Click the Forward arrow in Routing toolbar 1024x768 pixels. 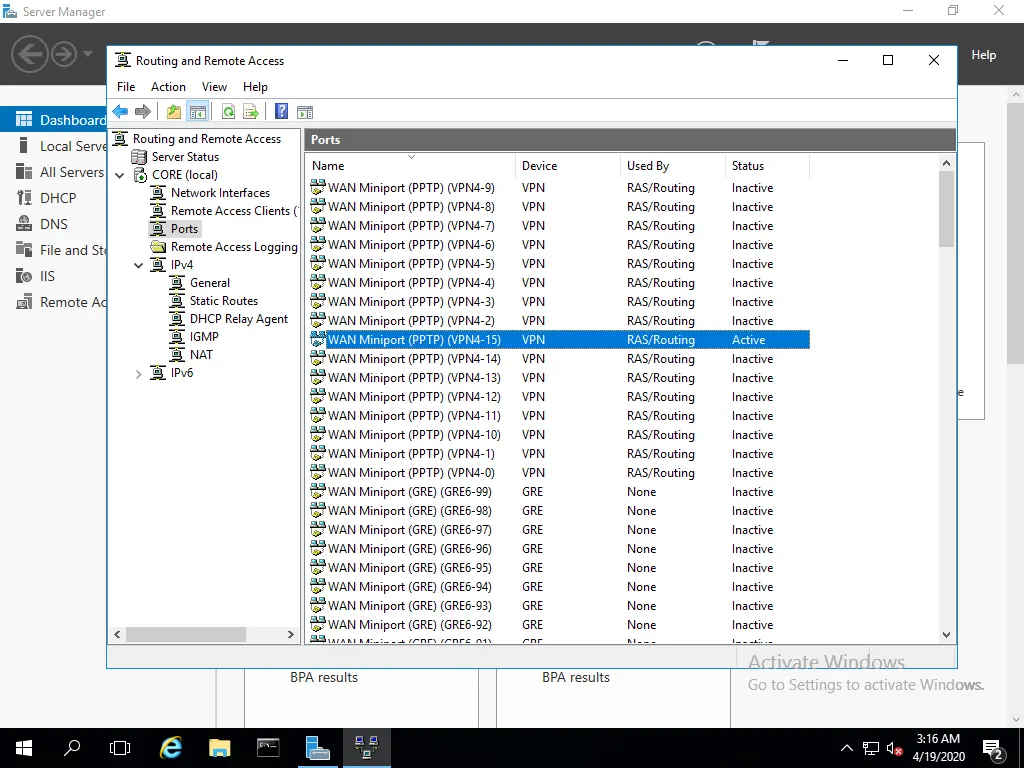(x=142, y=112)
